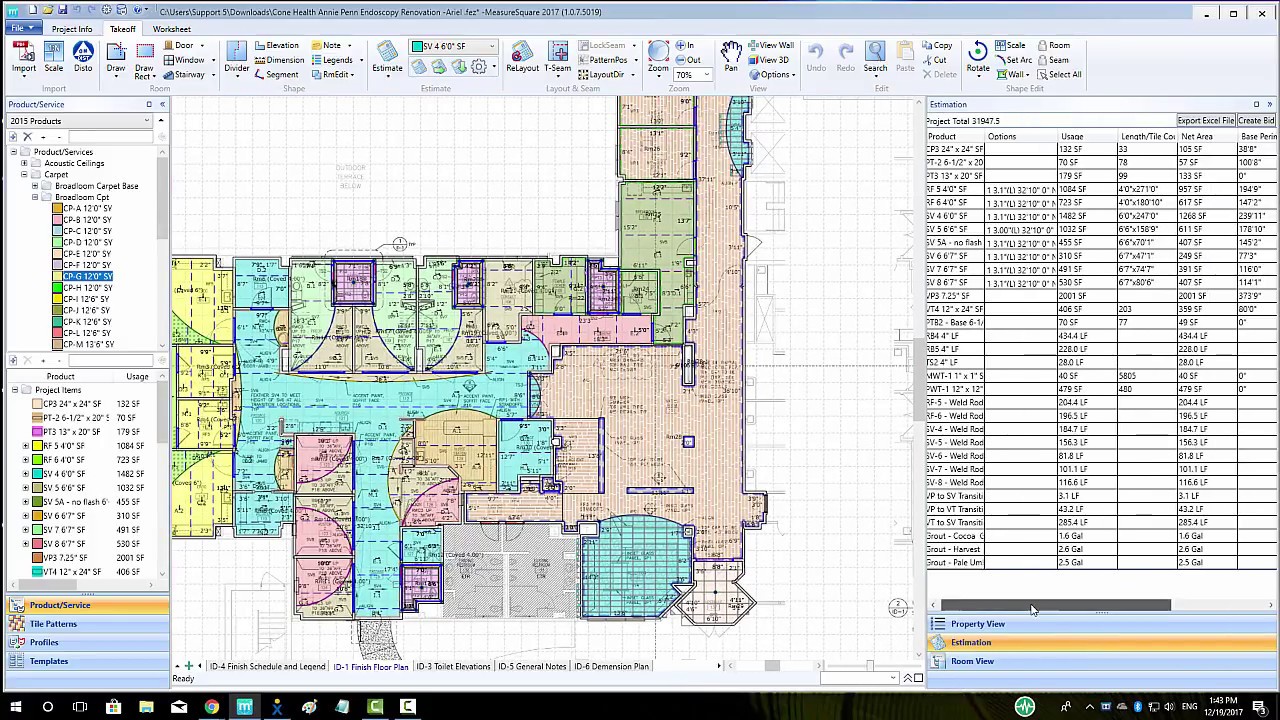Click the Open folder icon in title bar
This screenshot has width=1280, height=720.
[47, 11]
